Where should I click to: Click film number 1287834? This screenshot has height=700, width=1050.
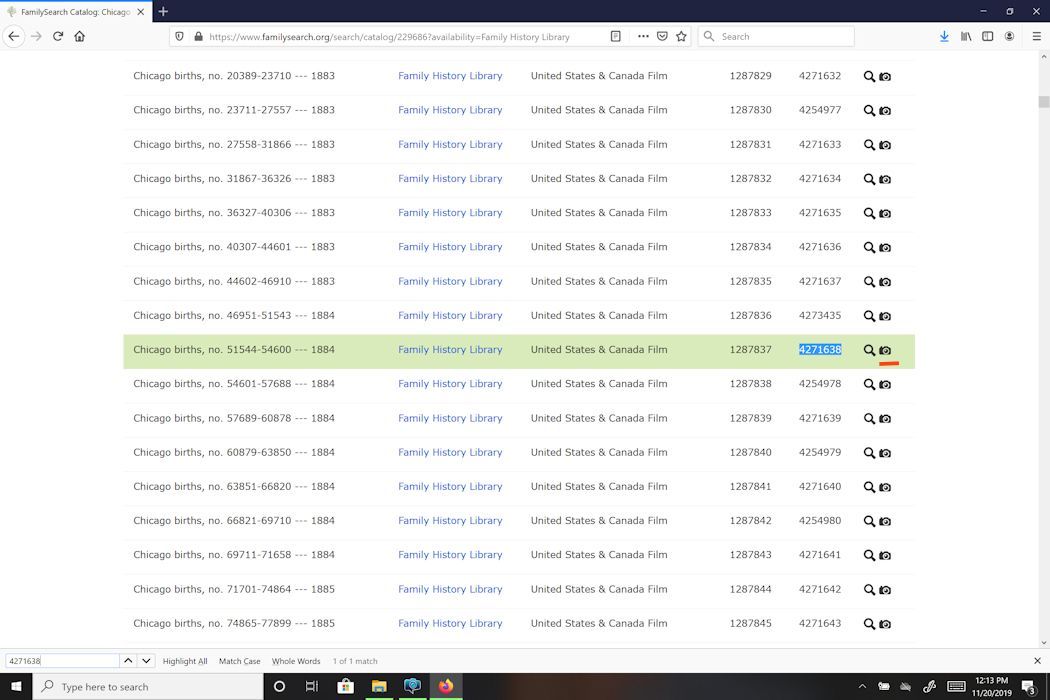(x=751, y=247)
